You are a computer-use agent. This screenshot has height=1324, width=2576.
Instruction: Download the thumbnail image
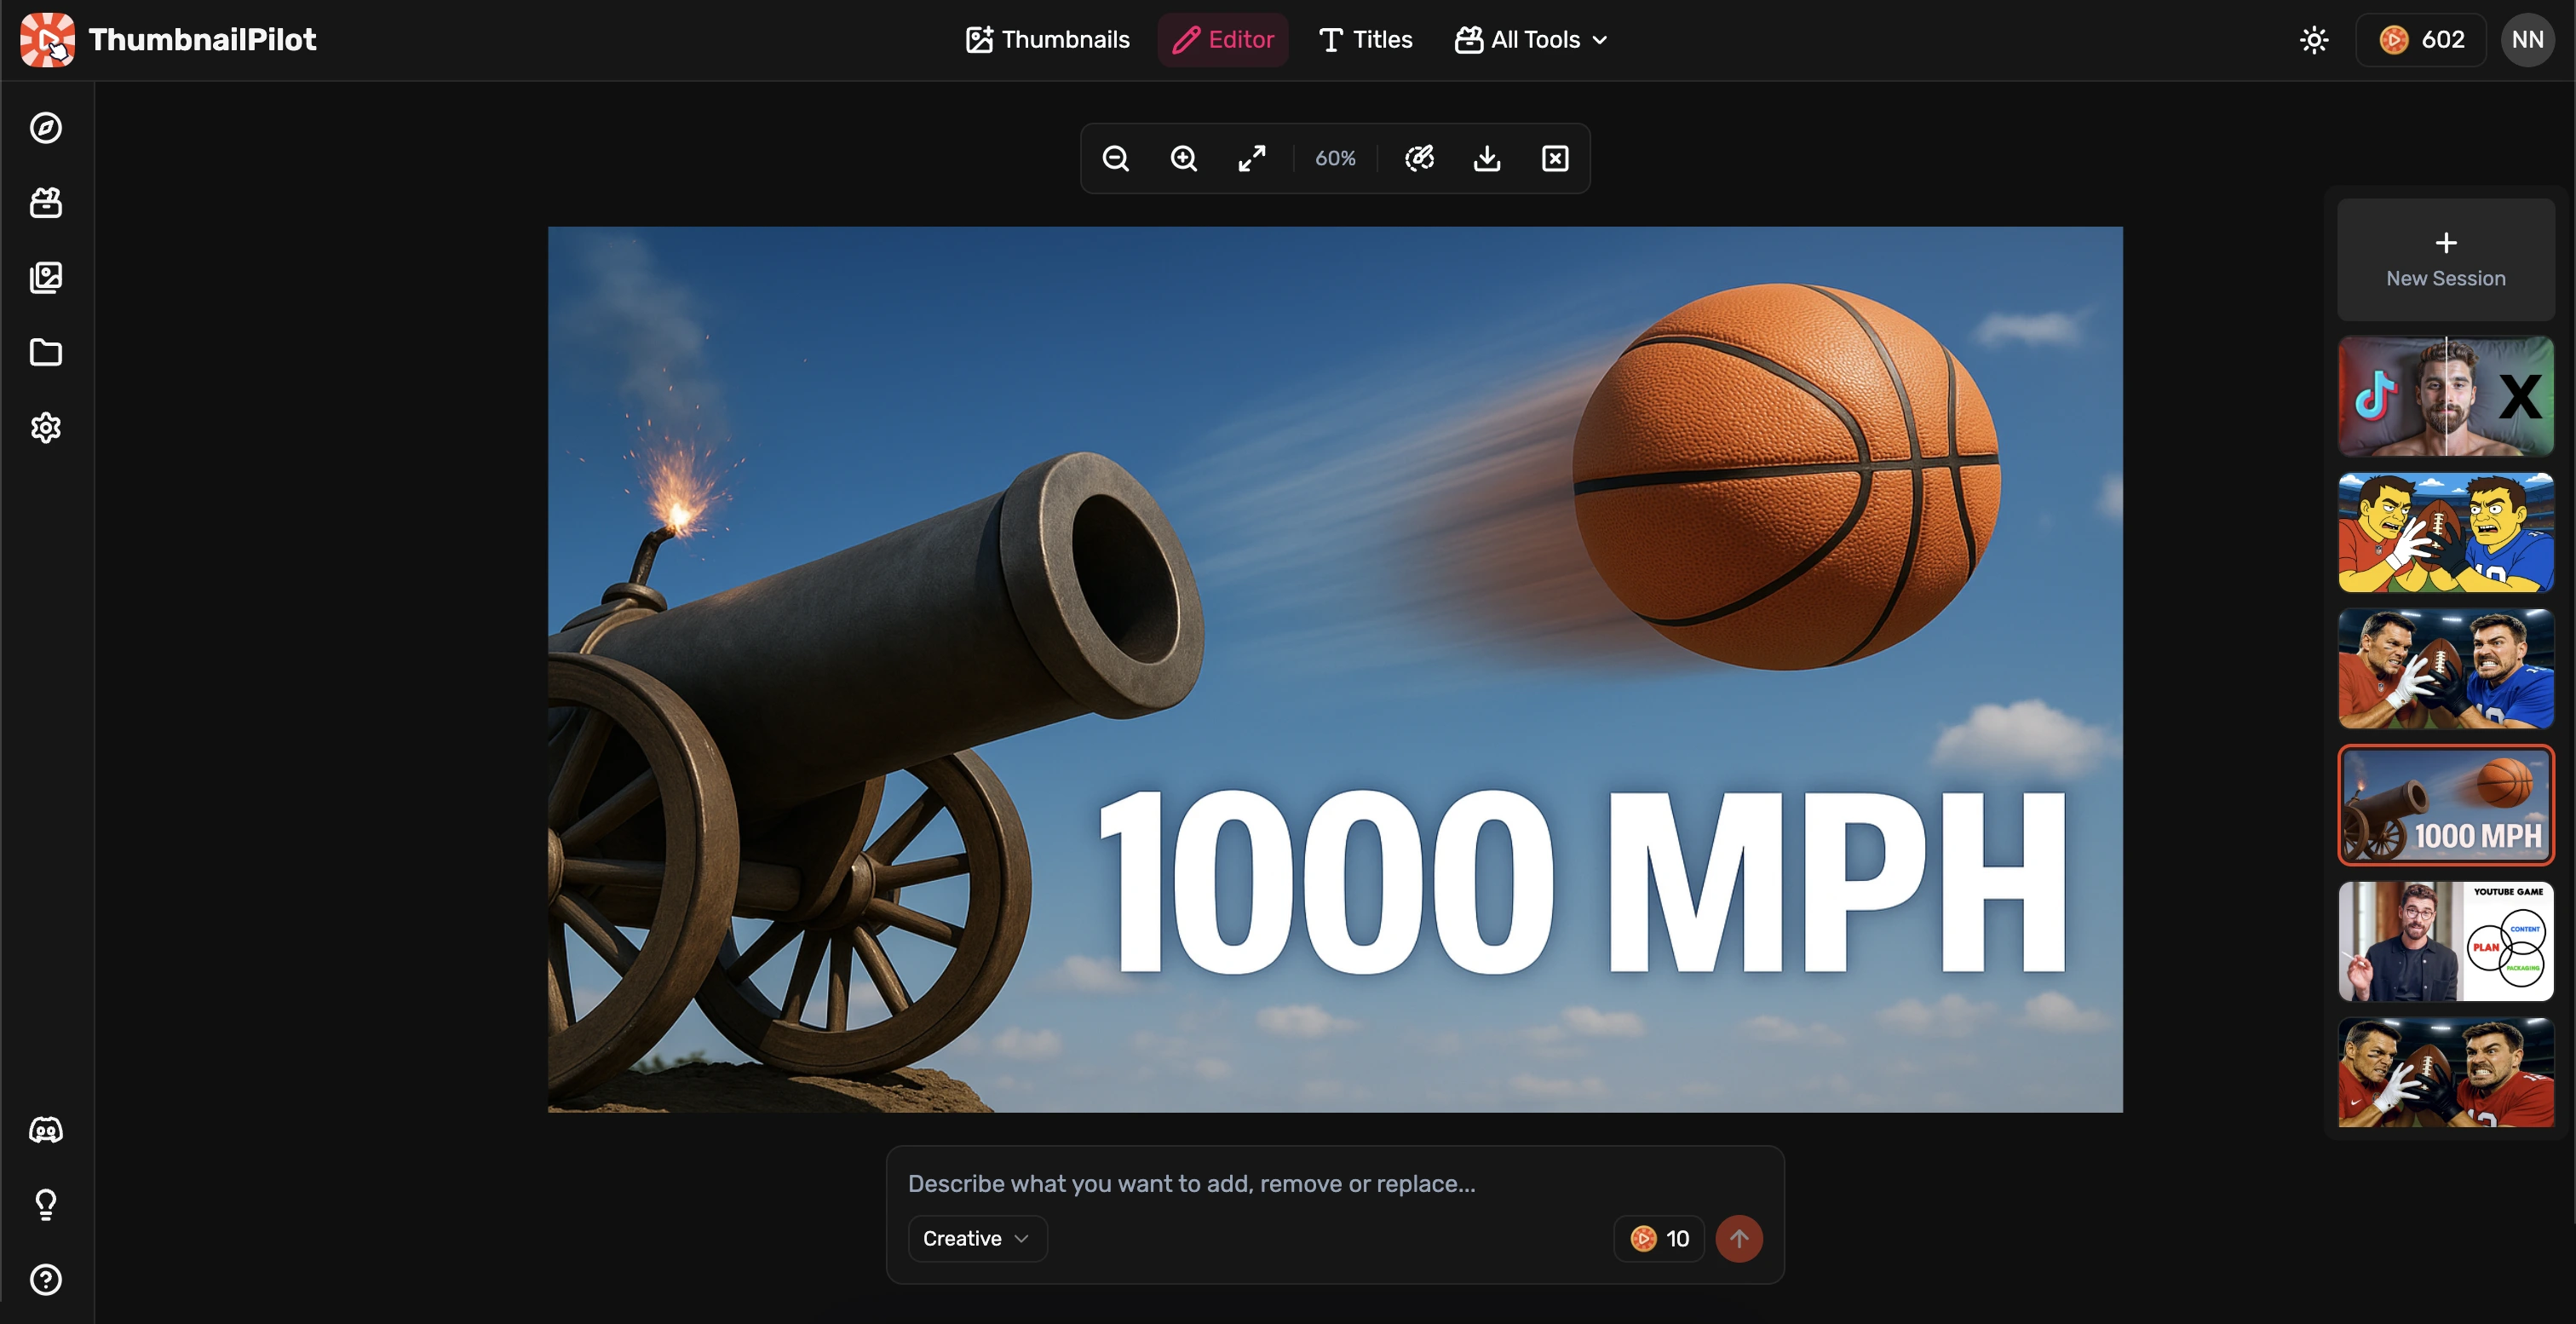[1487, 159]
